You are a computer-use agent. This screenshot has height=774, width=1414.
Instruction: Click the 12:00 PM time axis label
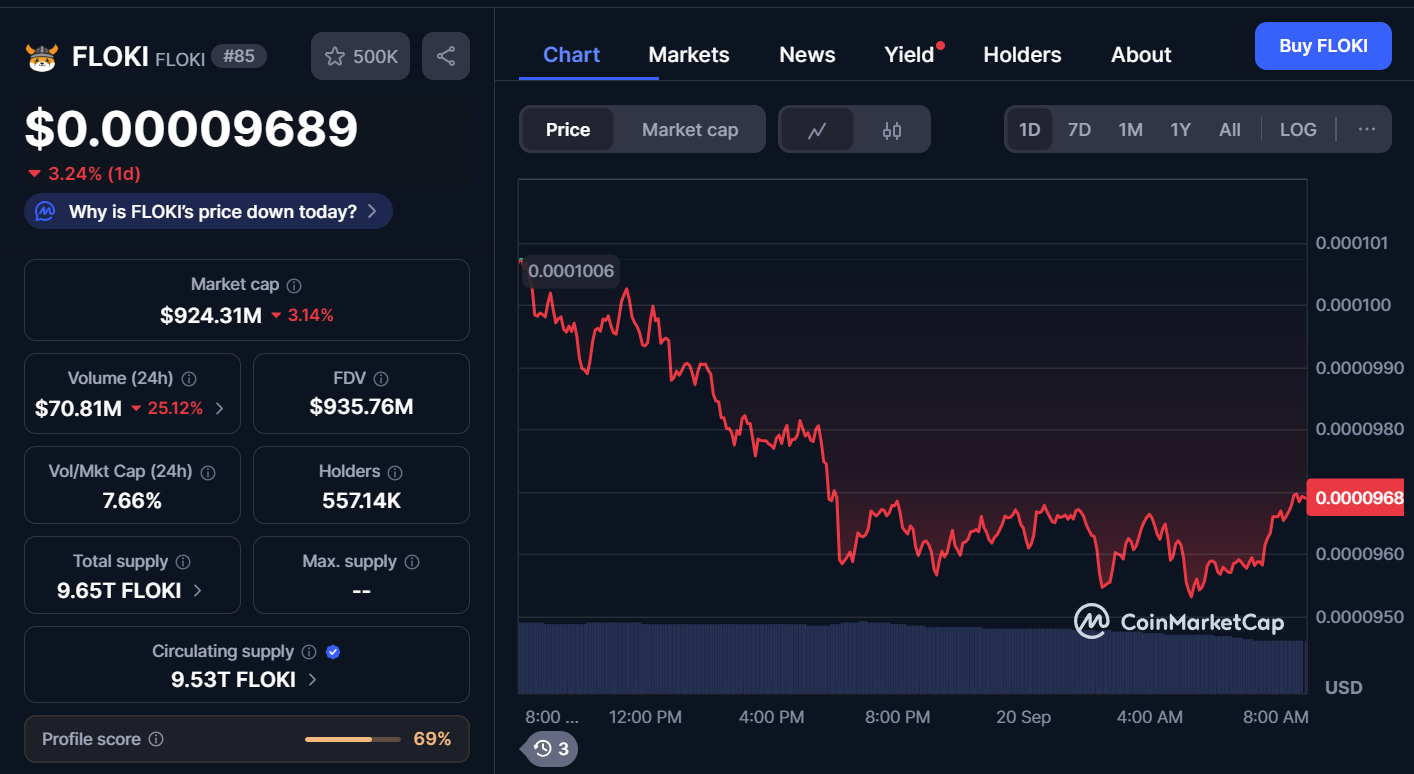tap(645, 717)
